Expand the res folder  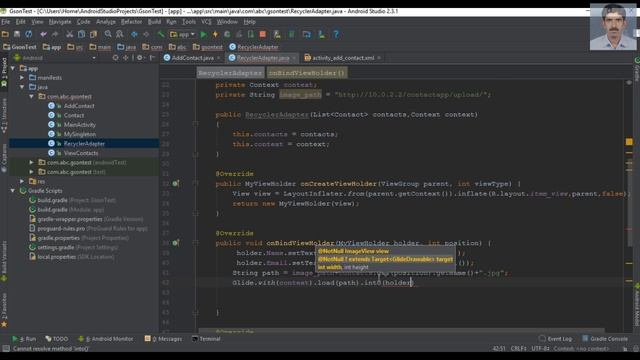coord(22,181)
